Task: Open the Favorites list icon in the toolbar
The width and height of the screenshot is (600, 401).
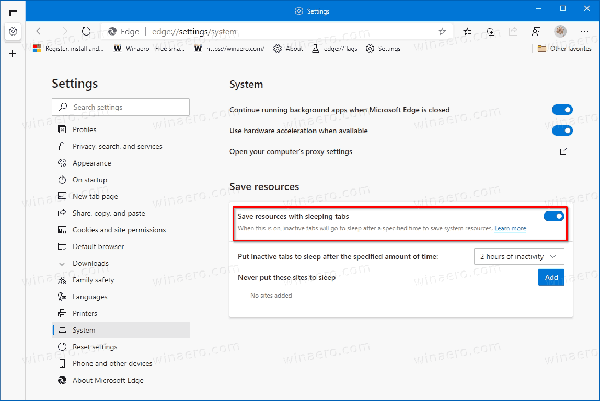Action: click(467, 31)
